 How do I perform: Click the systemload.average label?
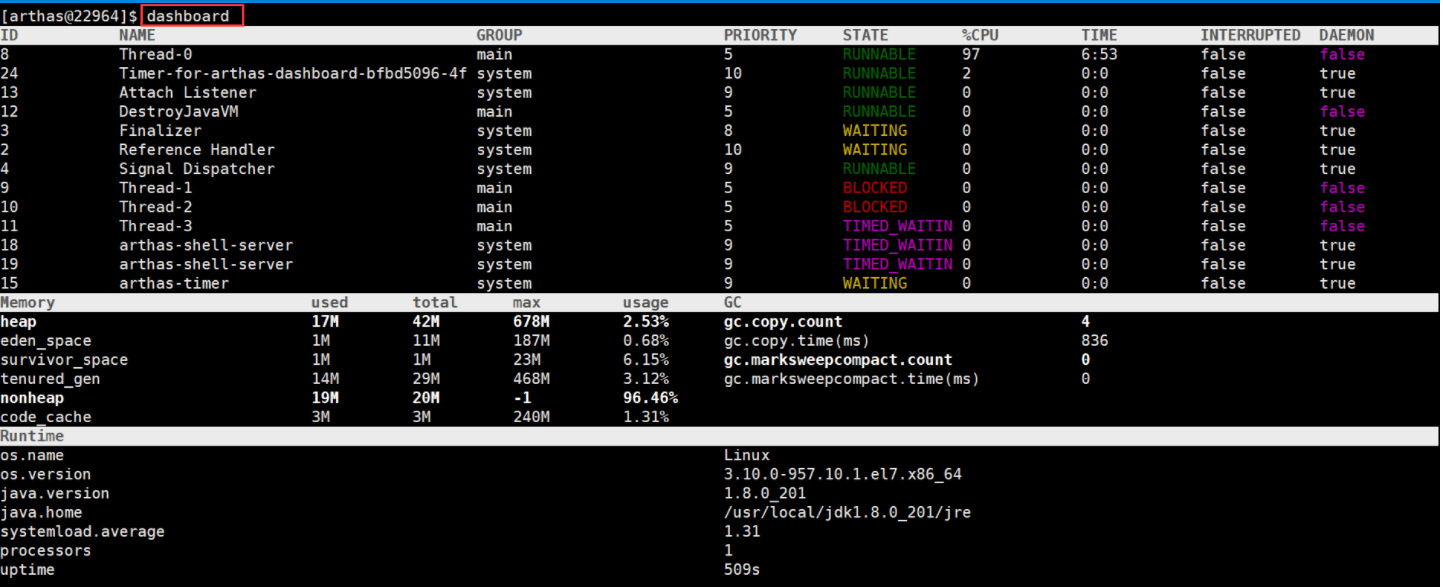[x=83, y=531]
